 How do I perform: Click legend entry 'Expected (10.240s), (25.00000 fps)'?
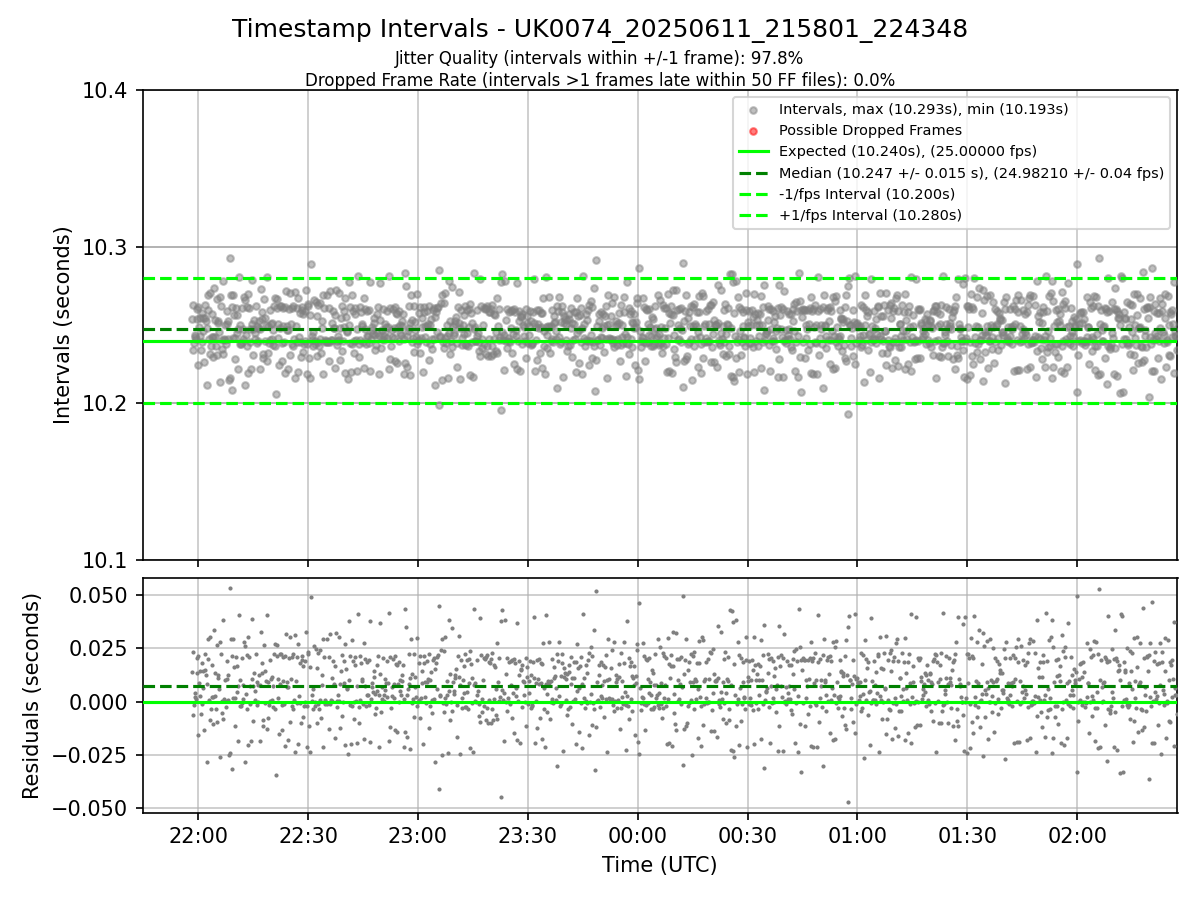908,151
